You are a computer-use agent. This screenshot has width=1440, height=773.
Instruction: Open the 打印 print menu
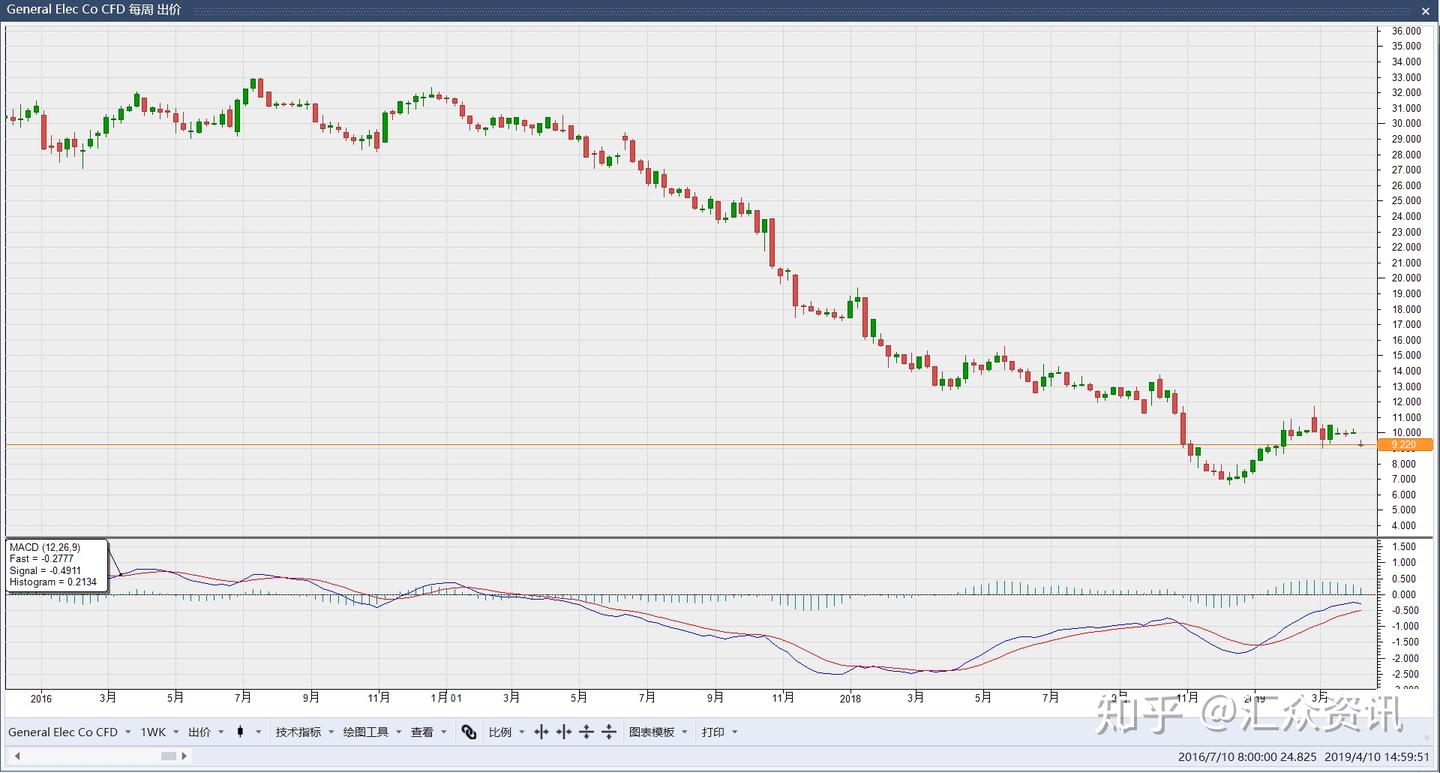[720, 732]
